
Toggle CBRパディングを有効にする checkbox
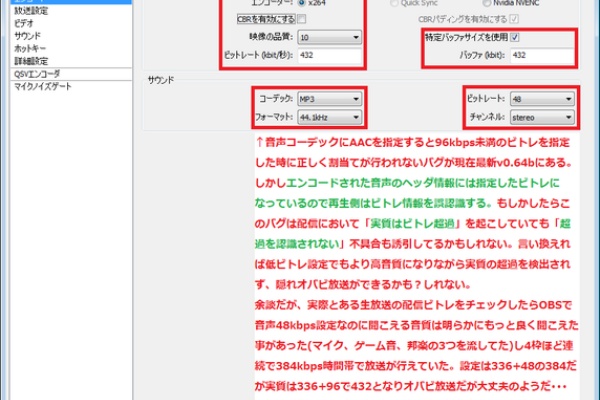[x=514, y=19]
